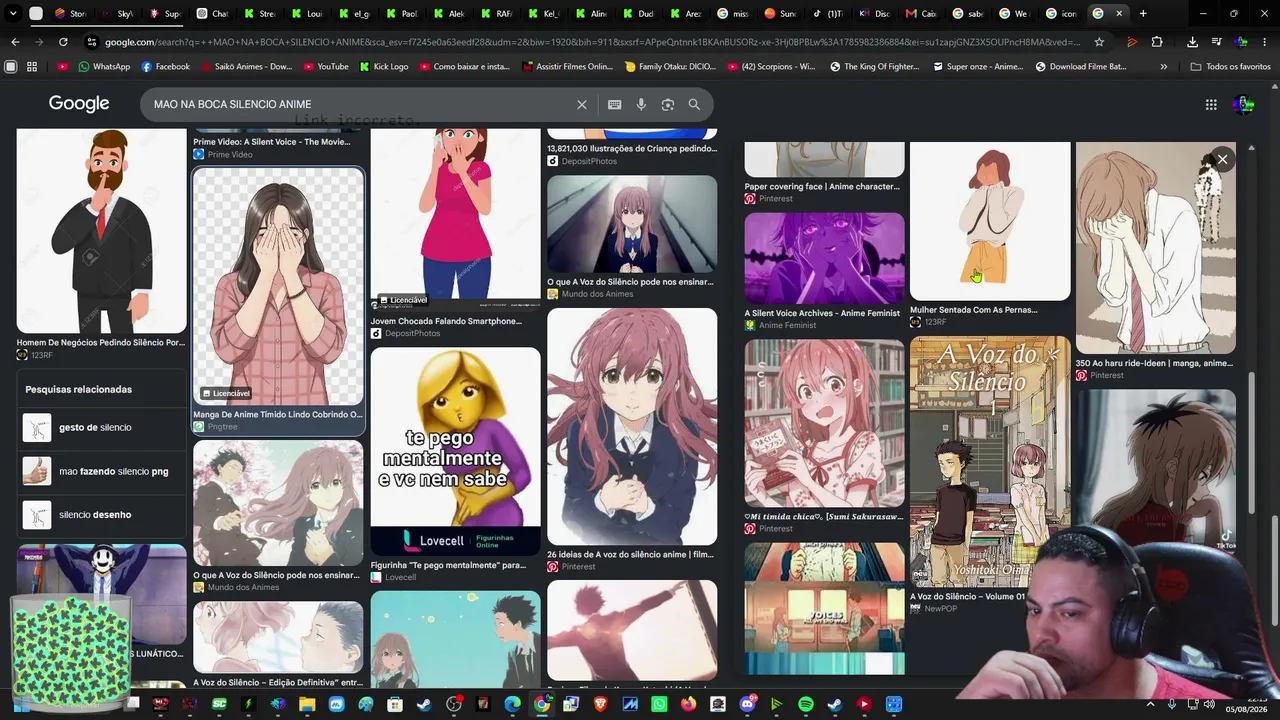This screenshot has width=1280, height=720.
Task: Open the 'A Voz do Silêncio – Volume 01' cover
Action: (990, 462)
